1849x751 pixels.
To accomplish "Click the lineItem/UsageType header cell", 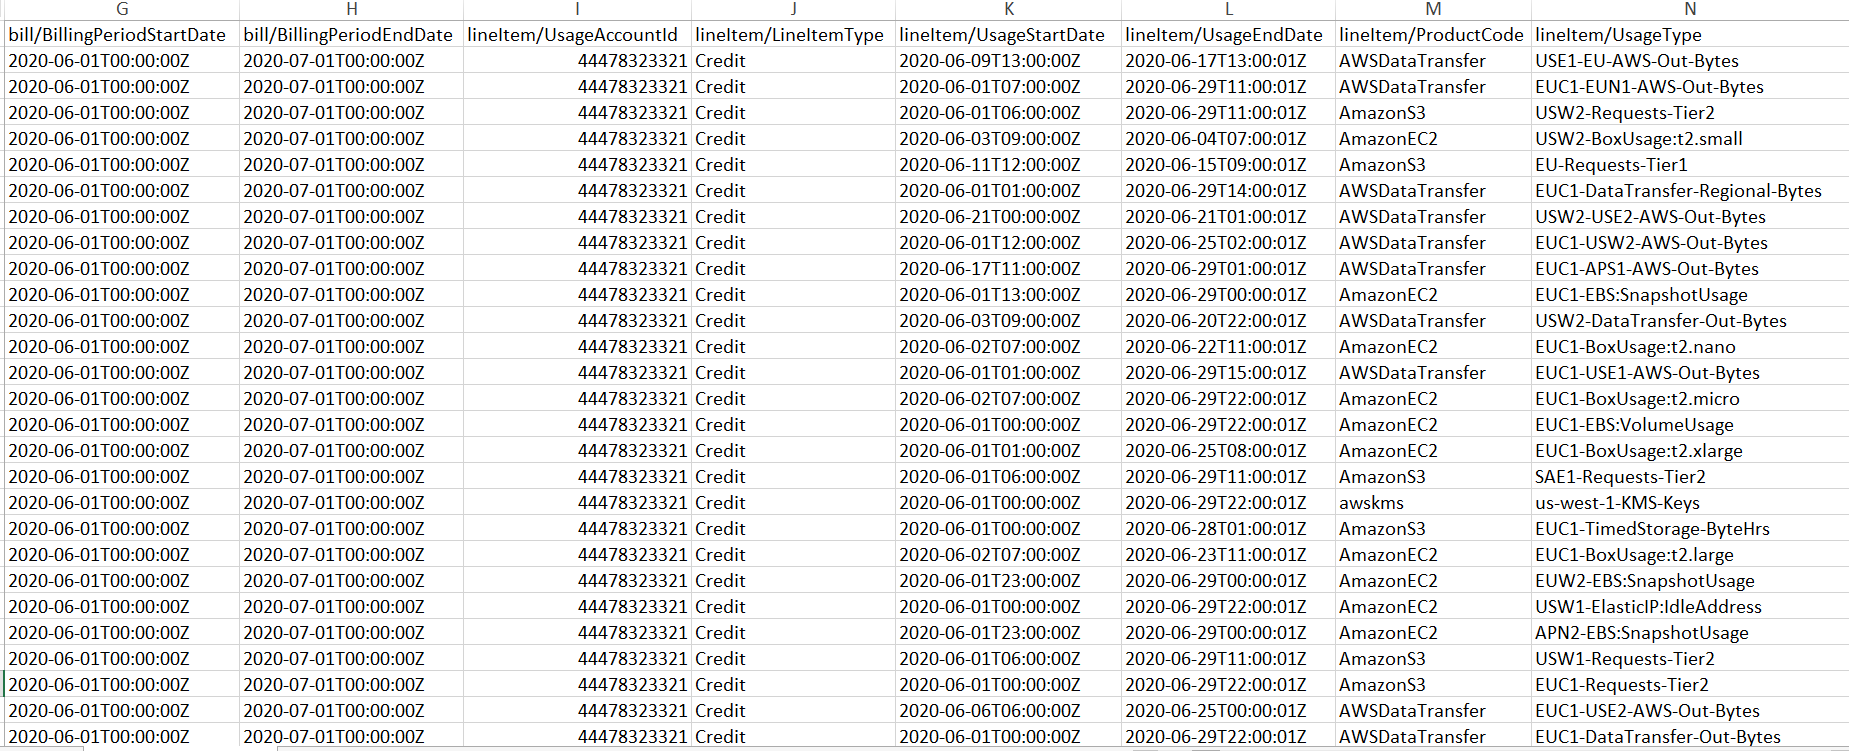I will coord(1618,35).
